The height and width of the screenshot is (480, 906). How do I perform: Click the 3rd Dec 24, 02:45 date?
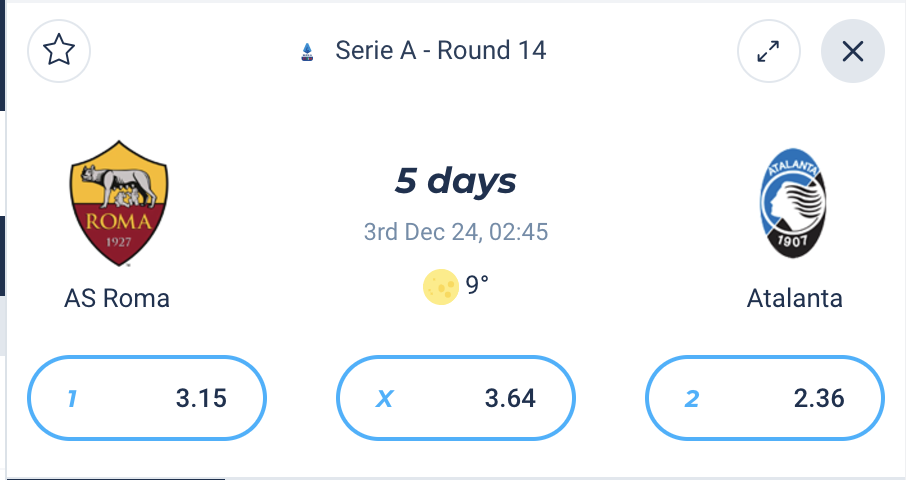tap(456, 232)
